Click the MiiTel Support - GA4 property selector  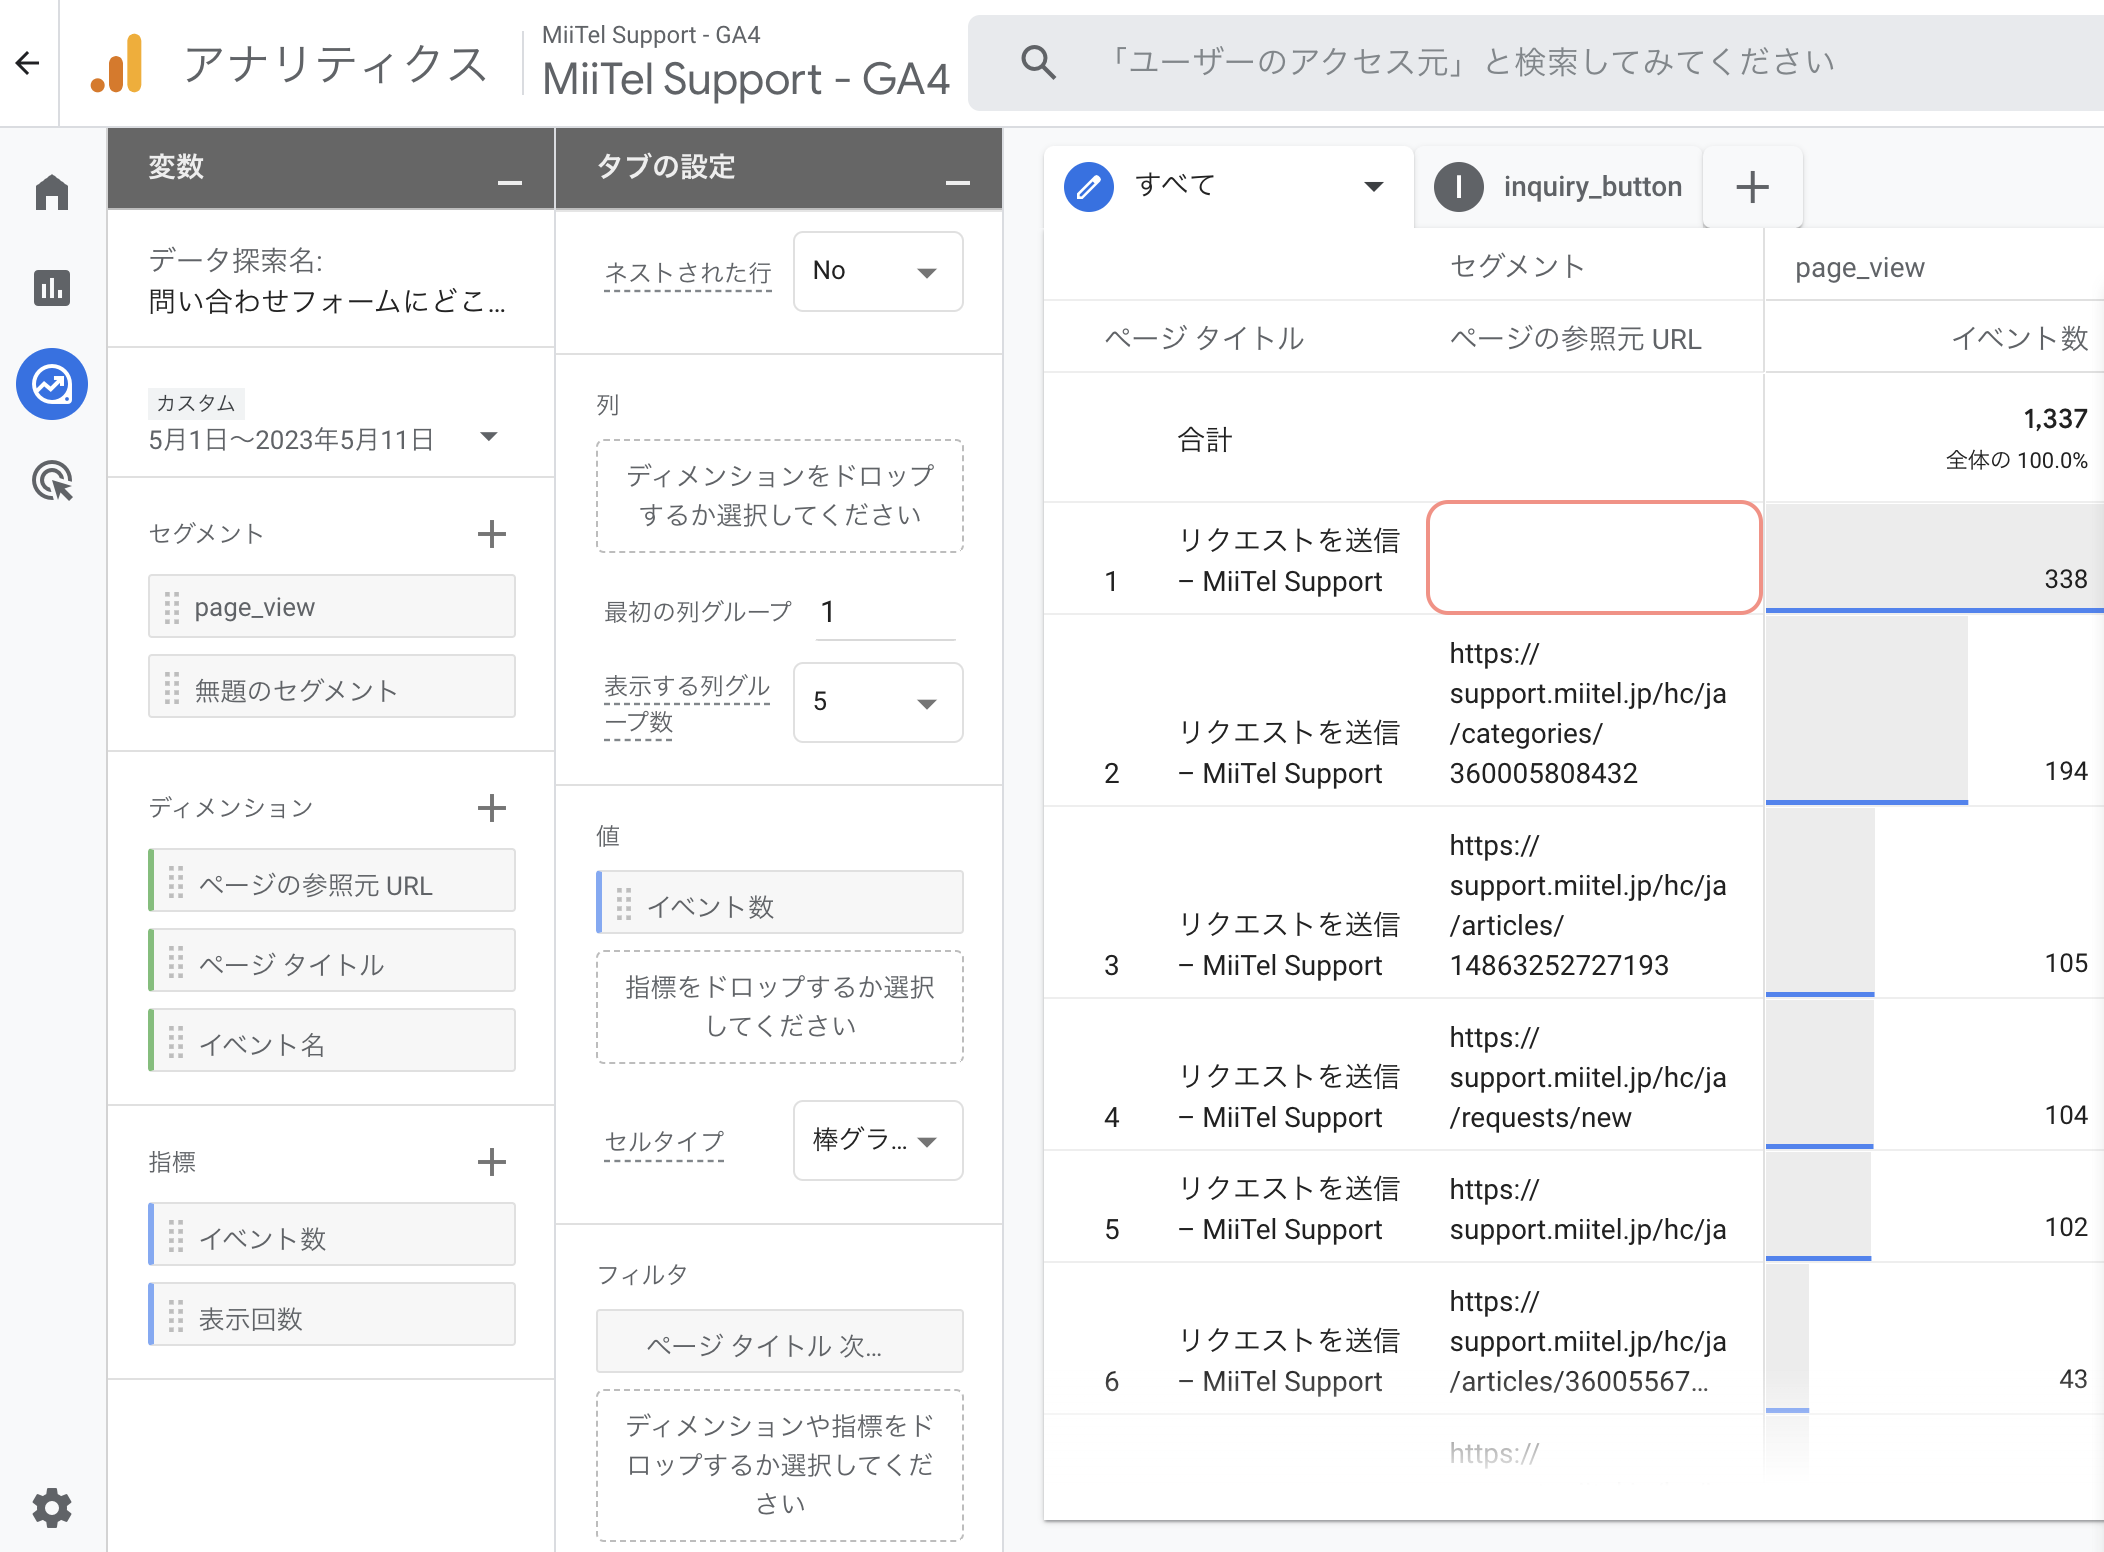(745, 63)
